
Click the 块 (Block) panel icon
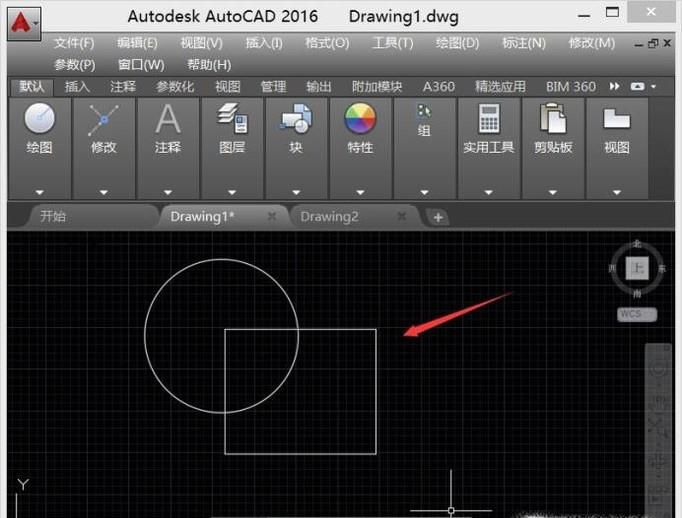(x=296, y=120)
